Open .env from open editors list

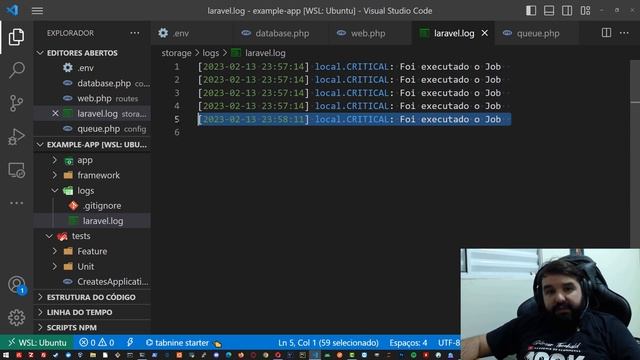[x=92, y=68]
